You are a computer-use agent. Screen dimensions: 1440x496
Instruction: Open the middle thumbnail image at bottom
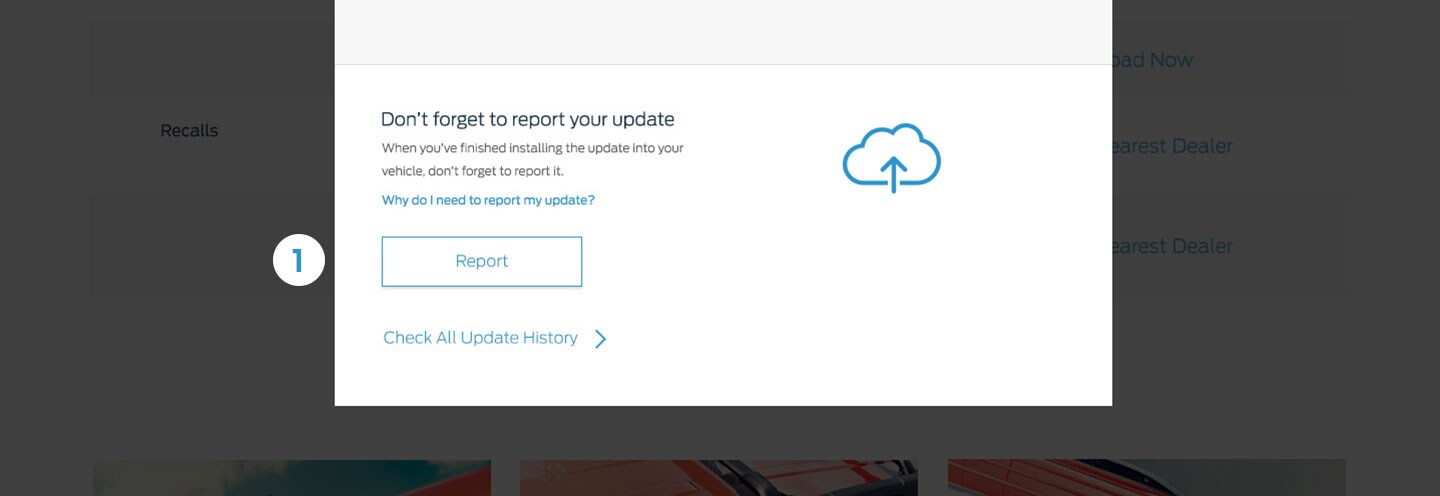pos(718,478)
